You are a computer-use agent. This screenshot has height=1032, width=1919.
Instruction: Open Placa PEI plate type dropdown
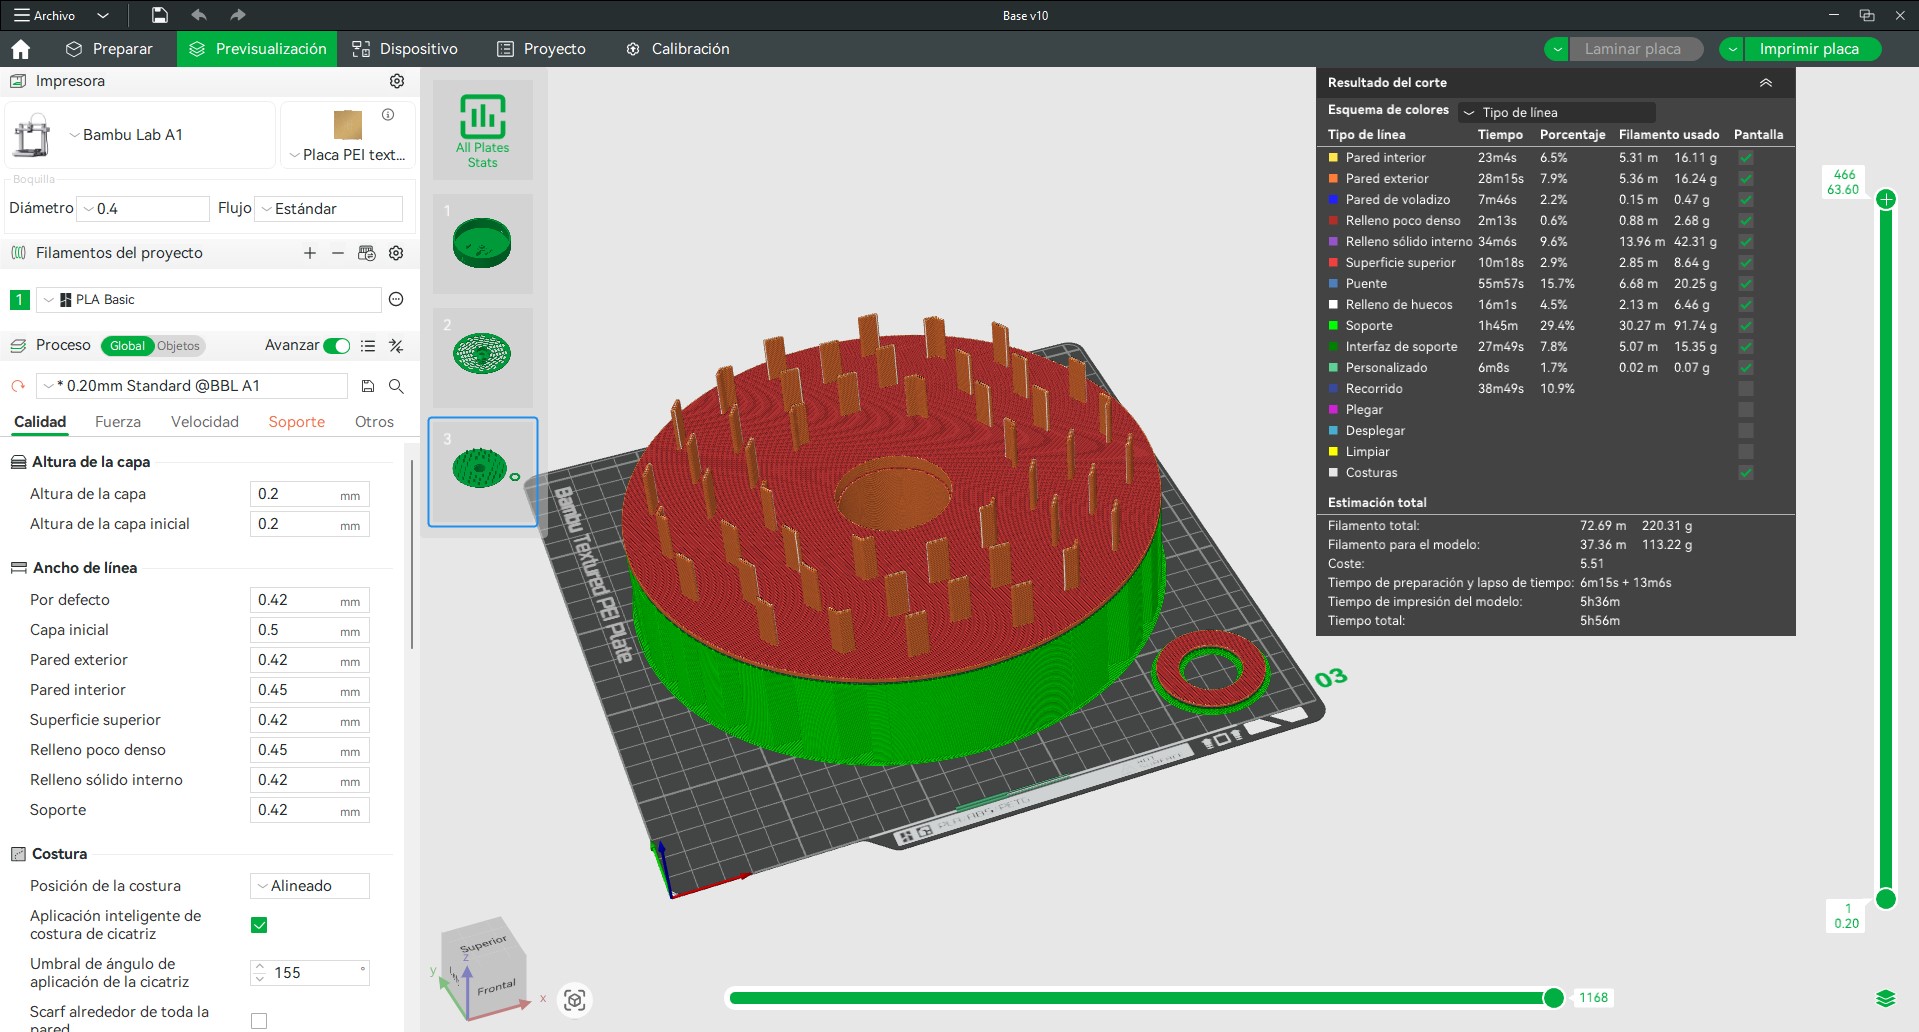pyautogui.click(x=348, y=155)
